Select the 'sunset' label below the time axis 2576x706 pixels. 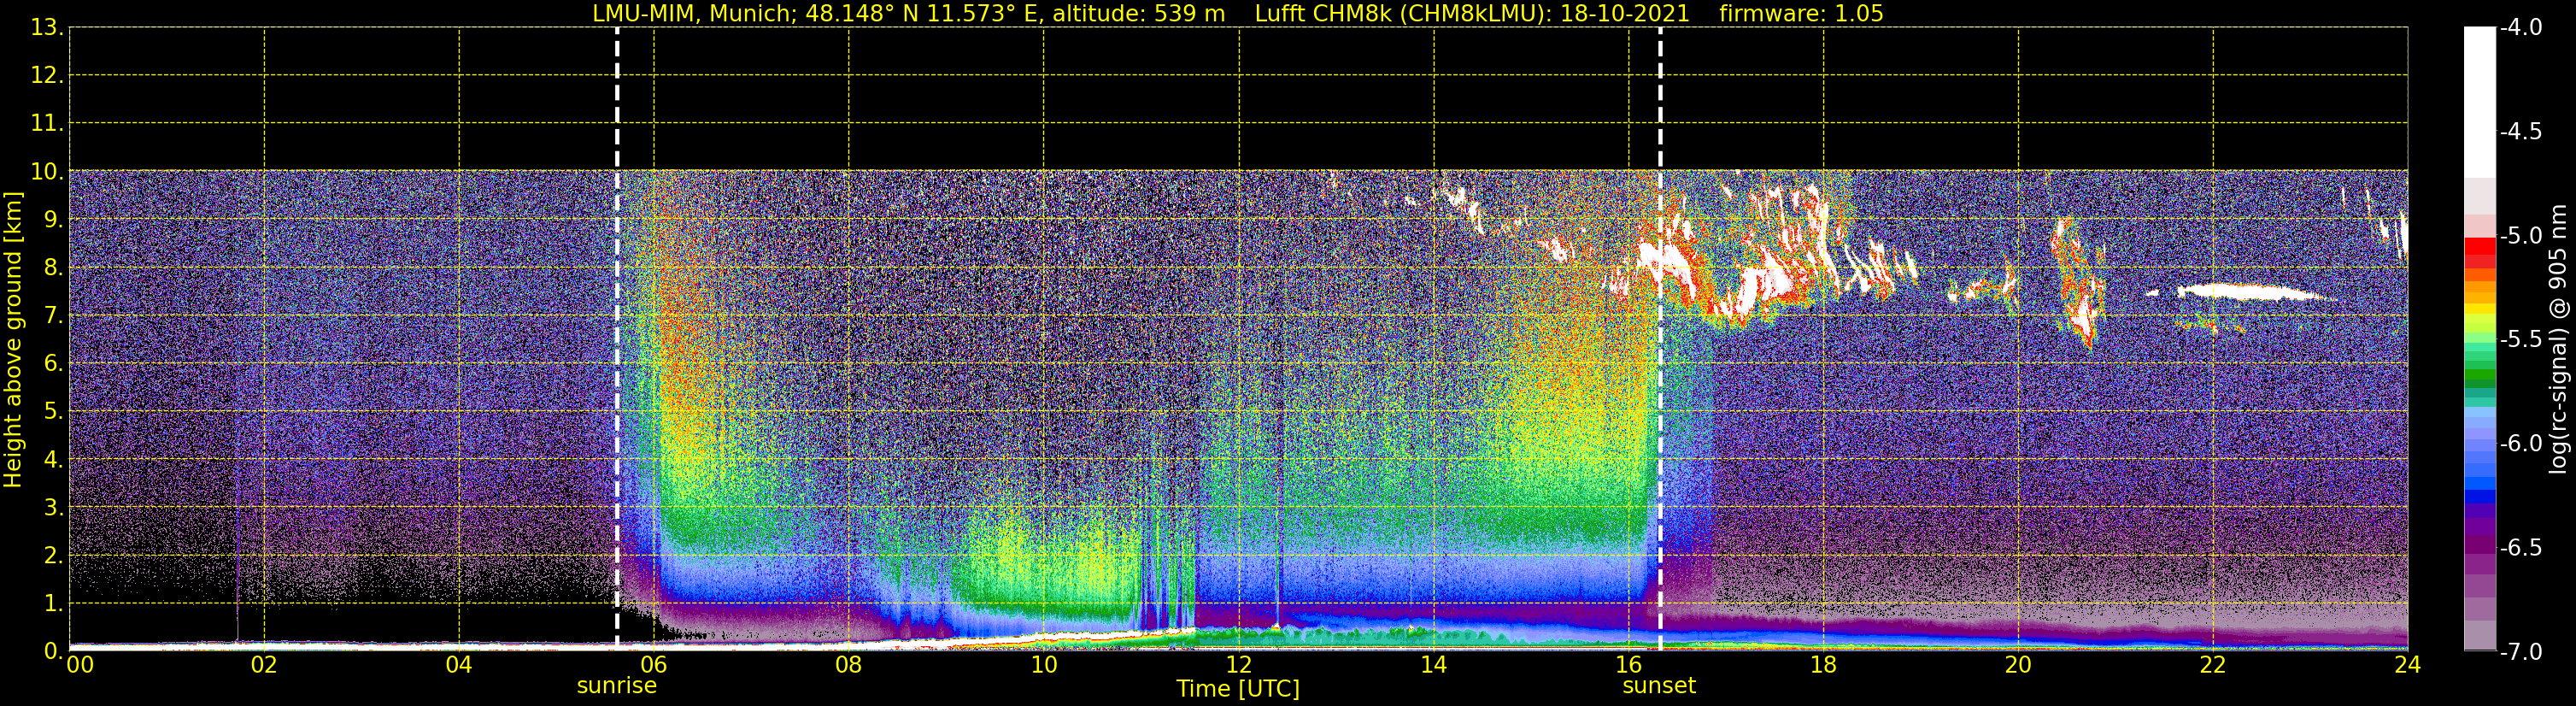[x=1659, y=686]
